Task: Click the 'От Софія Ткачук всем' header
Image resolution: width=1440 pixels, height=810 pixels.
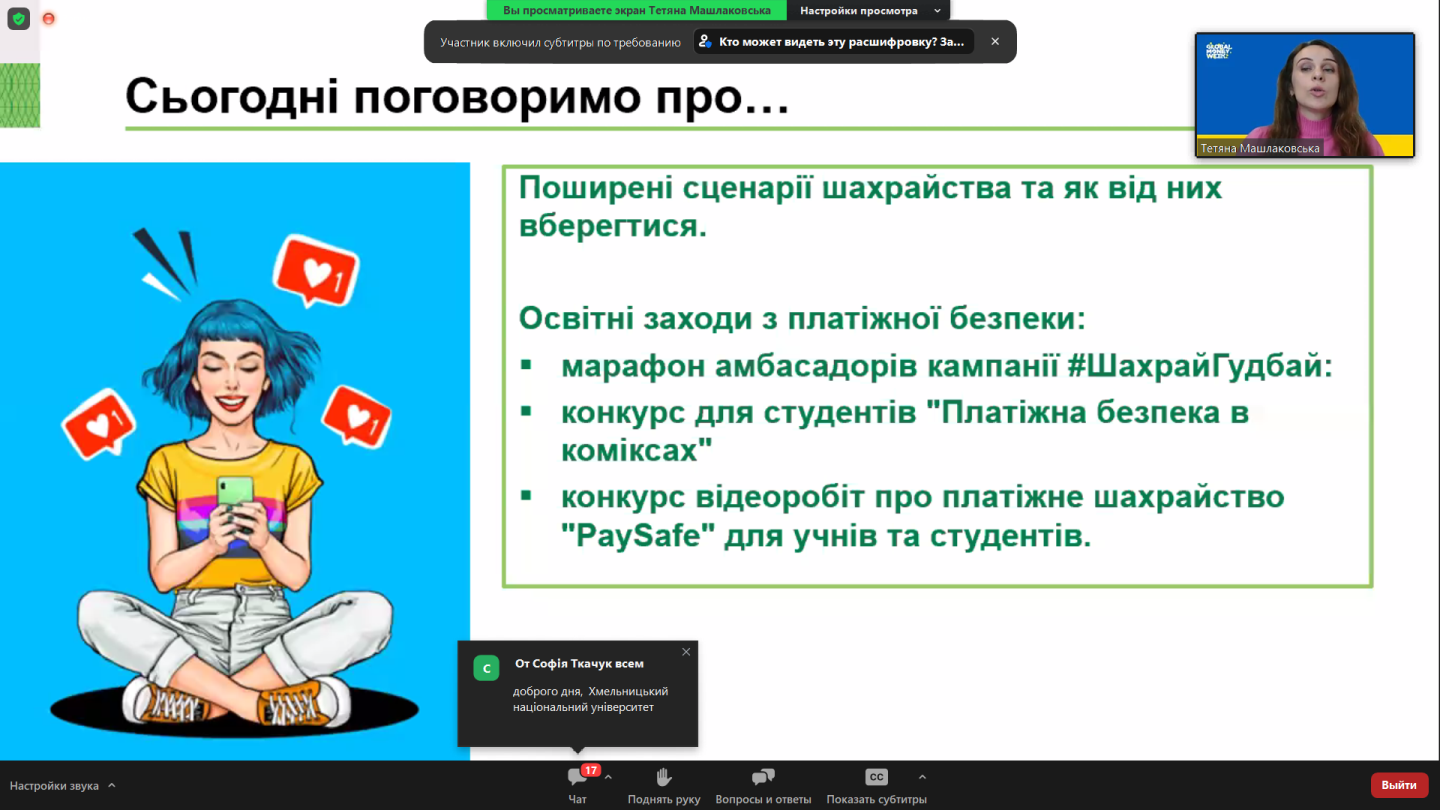Action: (x=579, y=663)
